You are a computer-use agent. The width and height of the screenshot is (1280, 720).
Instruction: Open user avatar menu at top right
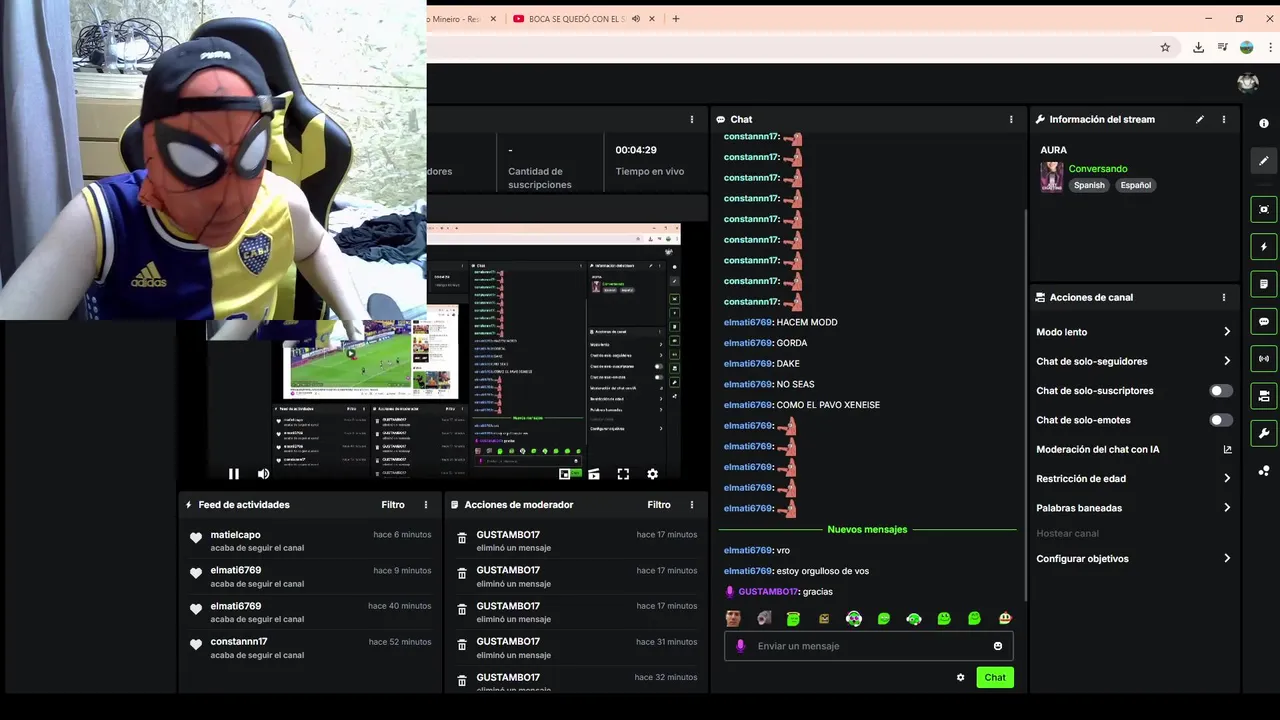[1247, 83]
